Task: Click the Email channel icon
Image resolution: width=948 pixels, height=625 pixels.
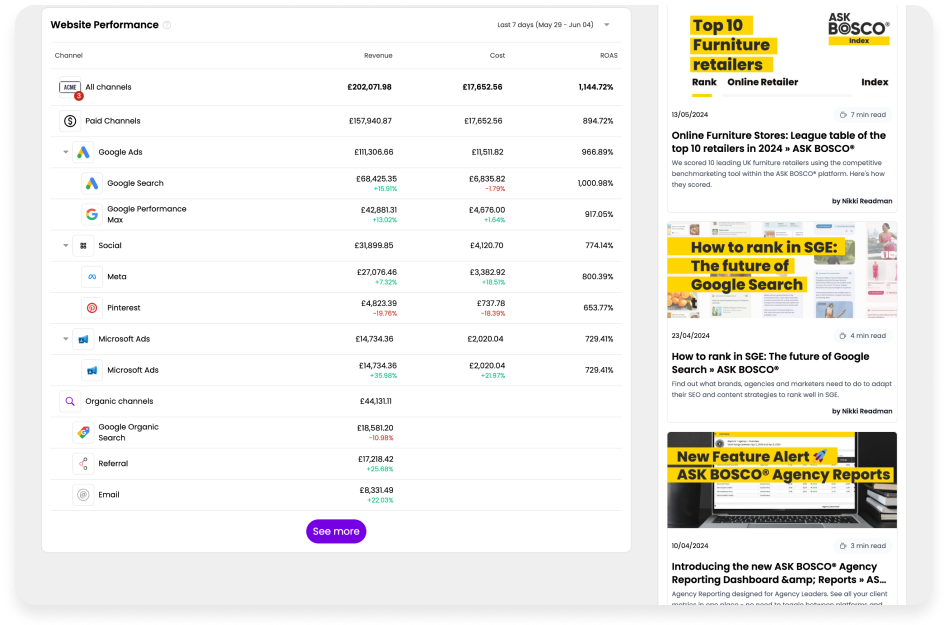Action: pos(83,494)
